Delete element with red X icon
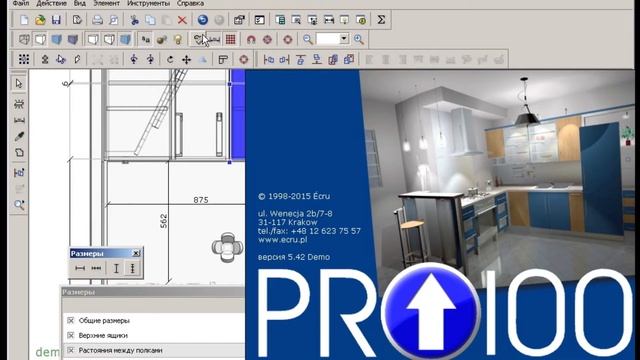The image size is (640, 360). pos(182,20)
